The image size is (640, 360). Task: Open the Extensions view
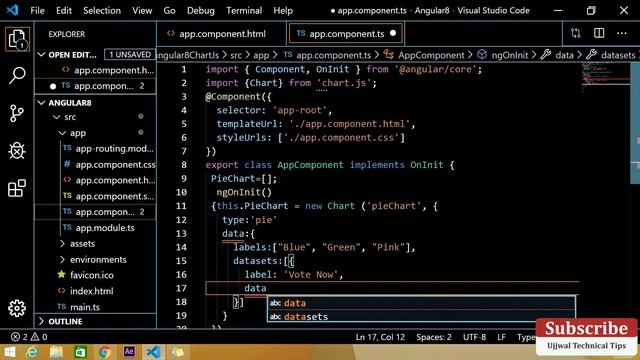[x=17, y=188]
